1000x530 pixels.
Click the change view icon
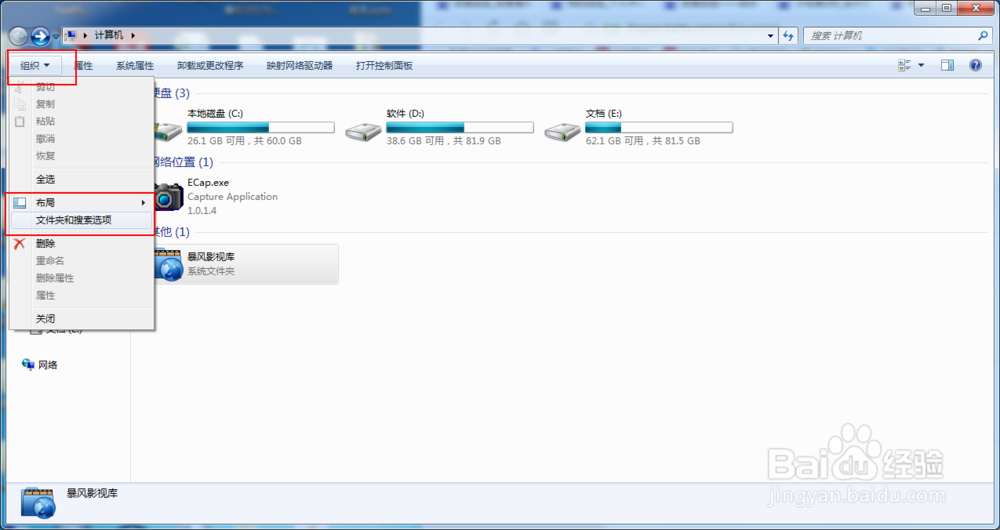pyautogui.click(x=904, y=65)
